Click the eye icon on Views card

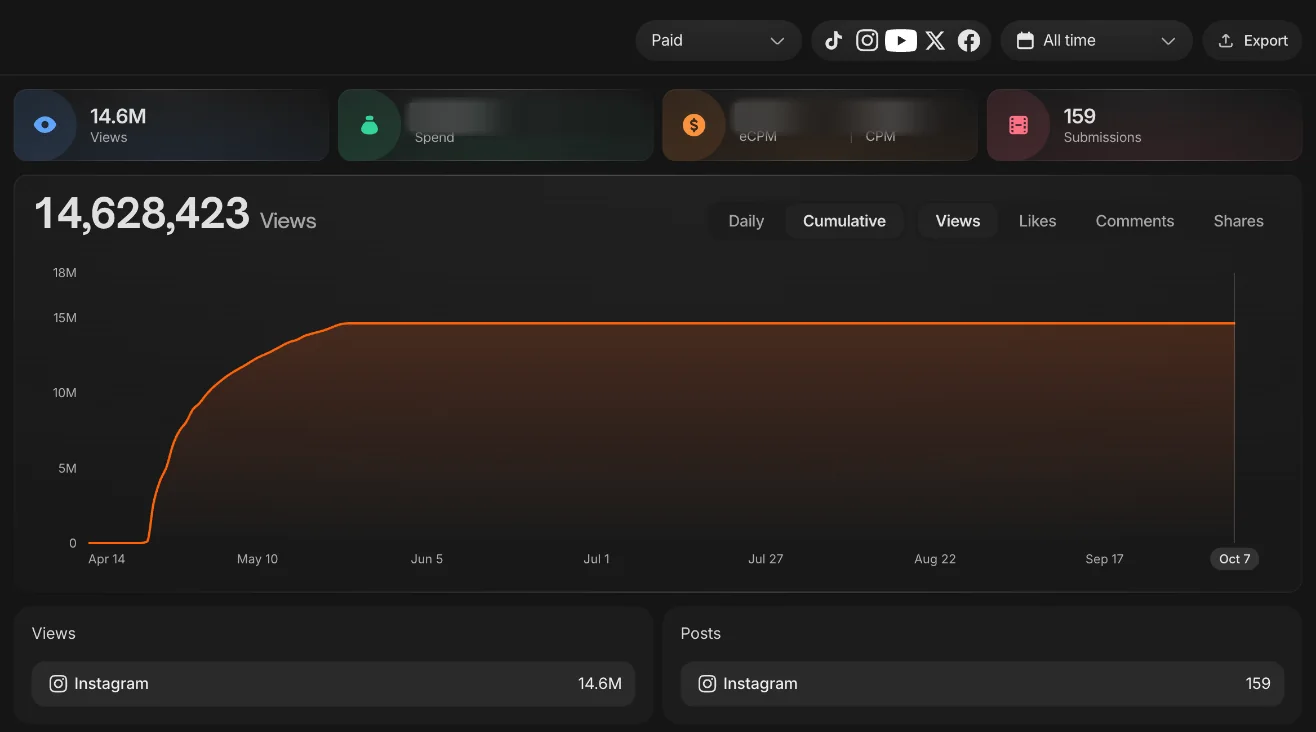tap(45, 125)
